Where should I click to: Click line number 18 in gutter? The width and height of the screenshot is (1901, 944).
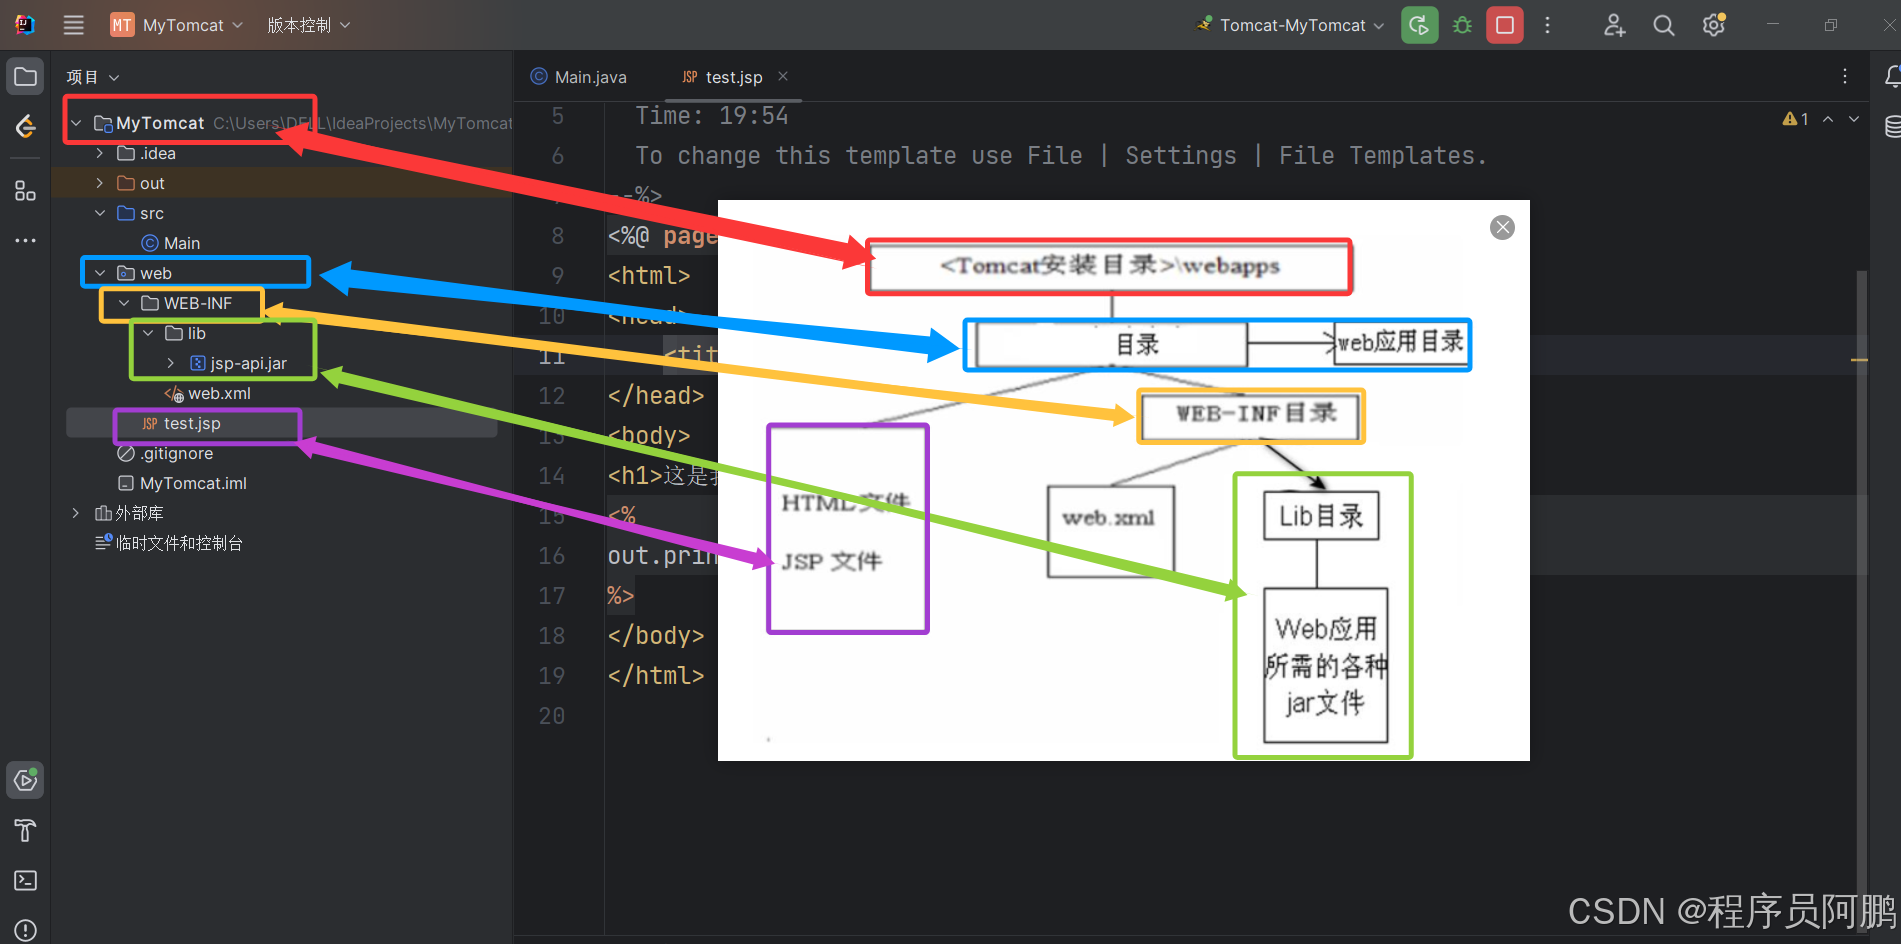[552, 636]
